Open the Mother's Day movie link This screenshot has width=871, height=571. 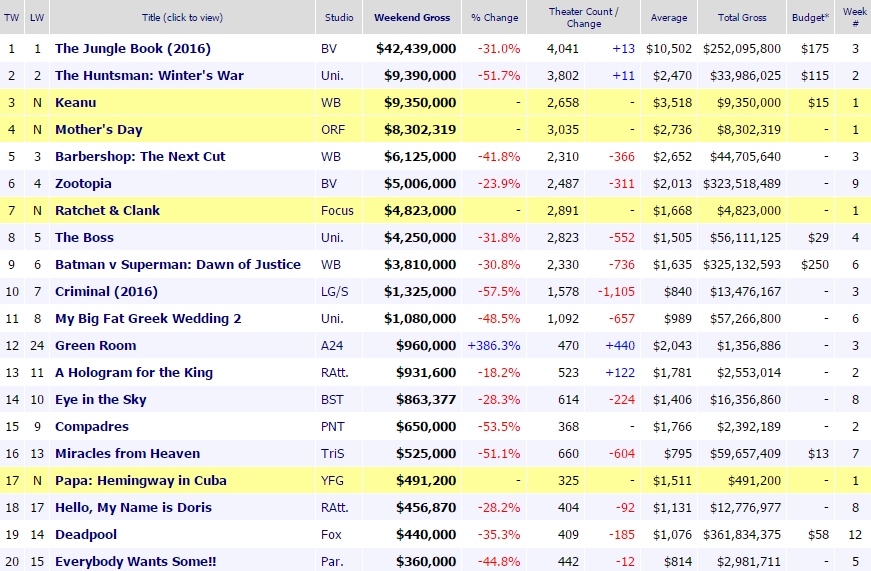(x=99, y=130)
